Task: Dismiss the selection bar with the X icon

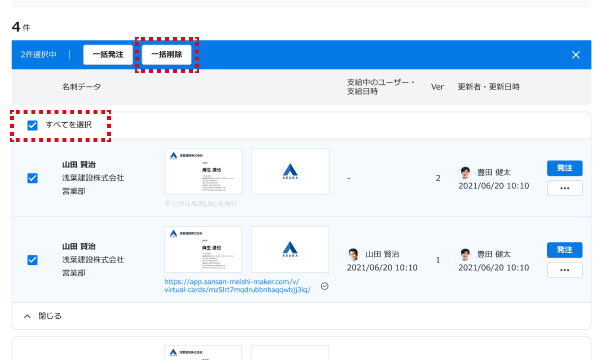Action: pyautogui.click(x=576, y=55)
